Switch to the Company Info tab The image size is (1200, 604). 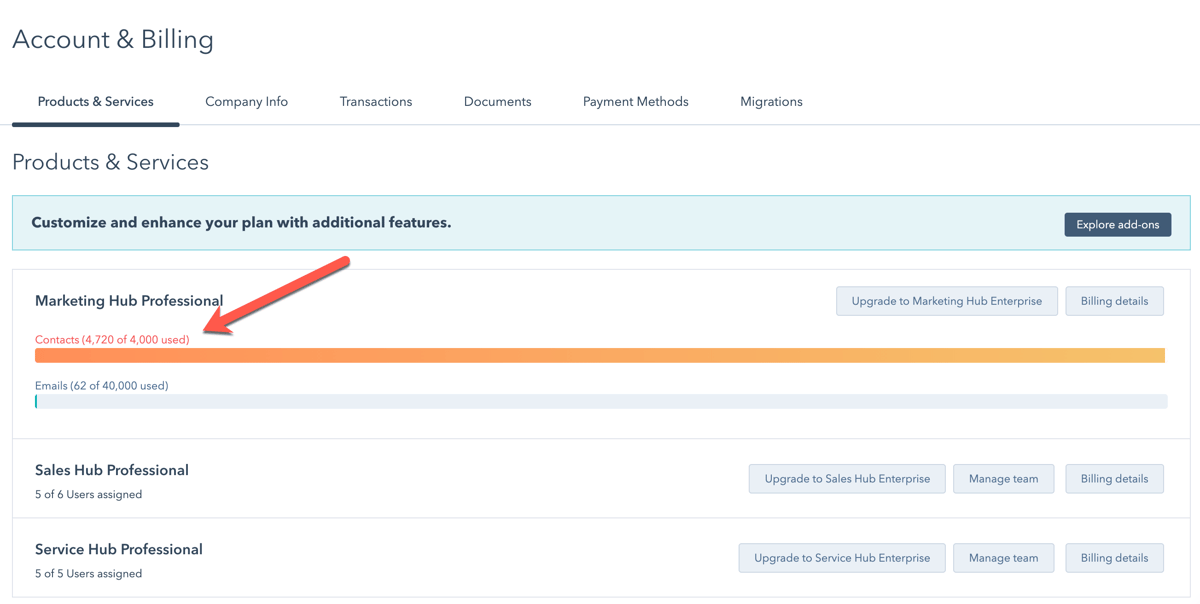(246, 101)
